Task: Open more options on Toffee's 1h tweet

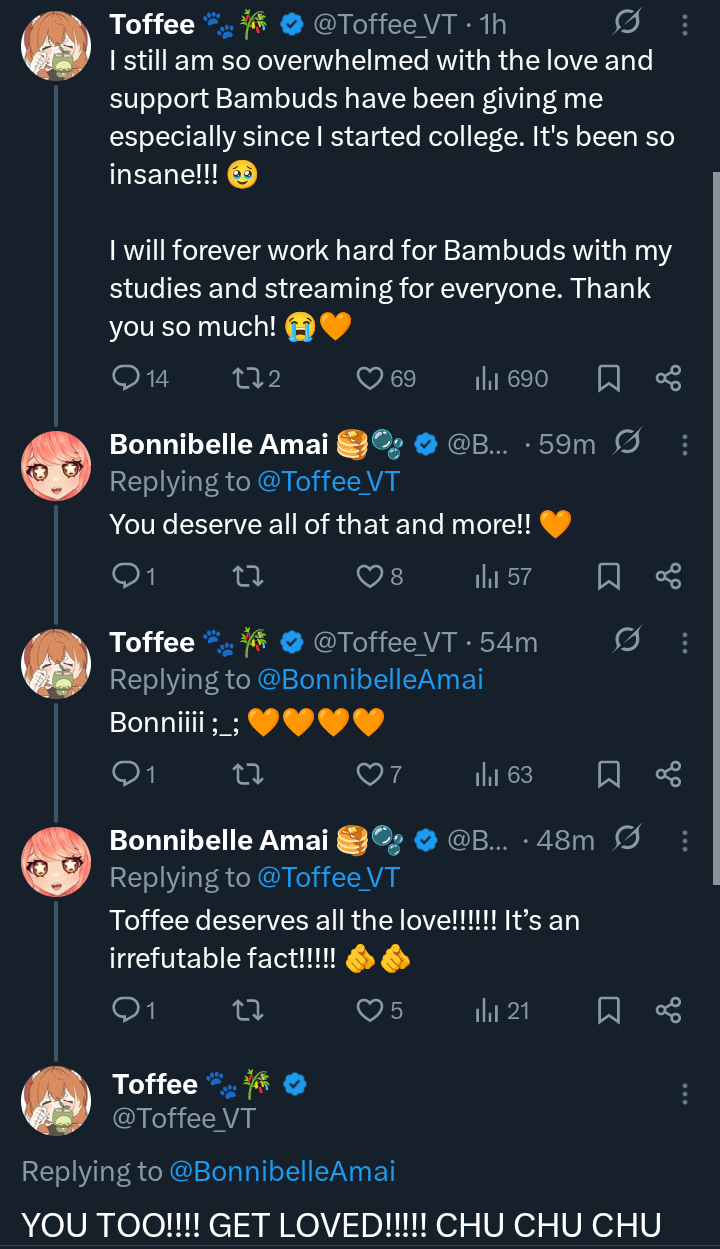Action: coord(685,24)
